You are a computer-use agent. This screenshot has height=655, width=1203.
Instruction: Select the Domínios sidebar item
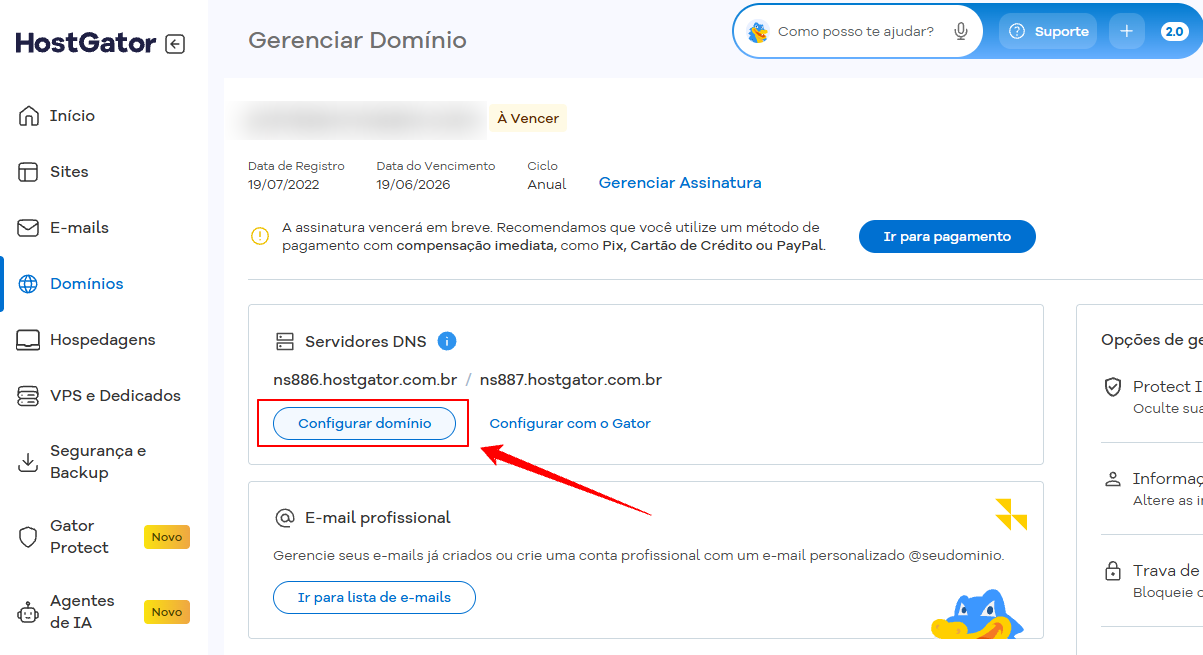pos(86,284)
